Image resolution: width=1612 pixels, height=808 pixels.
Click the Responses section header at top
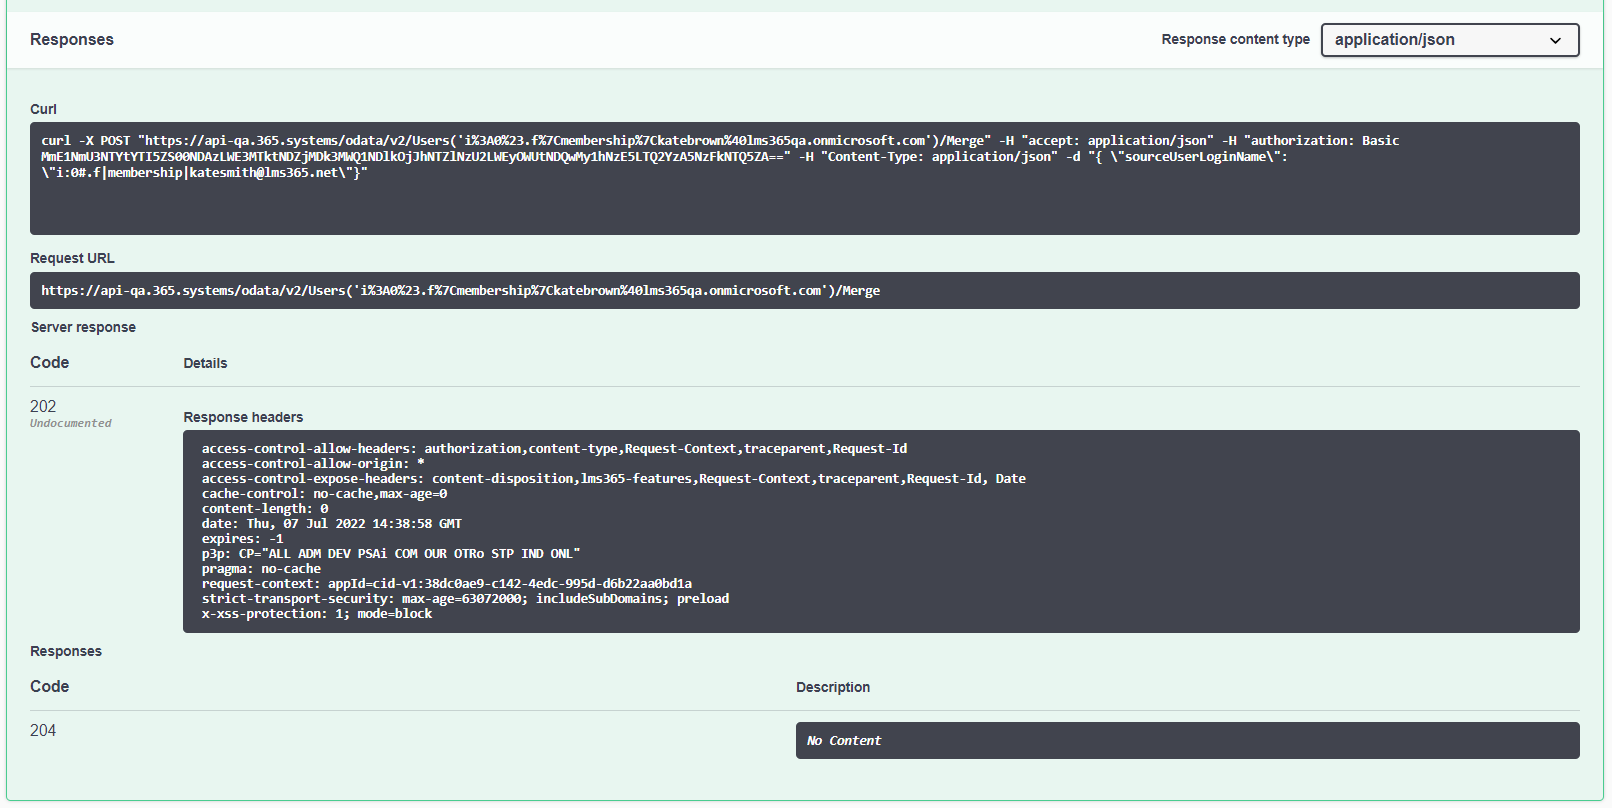(72, 40)
